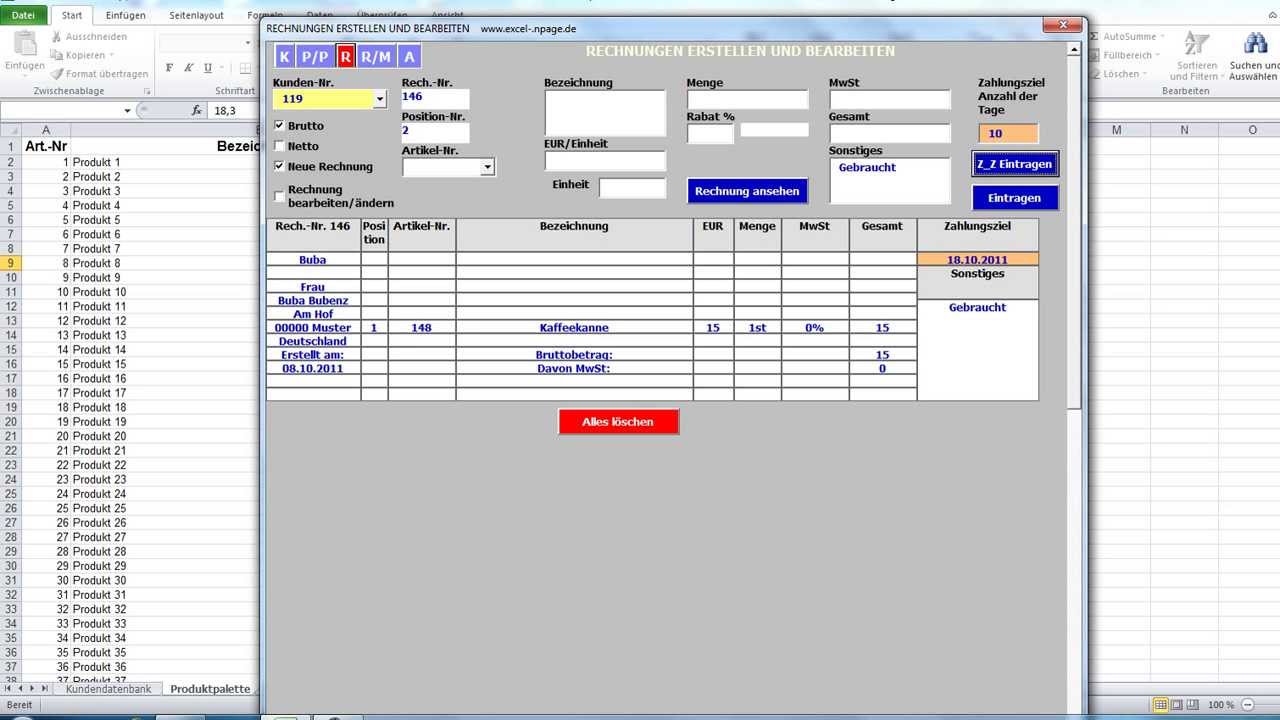The width and height of the screenshot is (1280, 720).
Task: Open the A section button in dialog
Action: (x=409, y=57)
